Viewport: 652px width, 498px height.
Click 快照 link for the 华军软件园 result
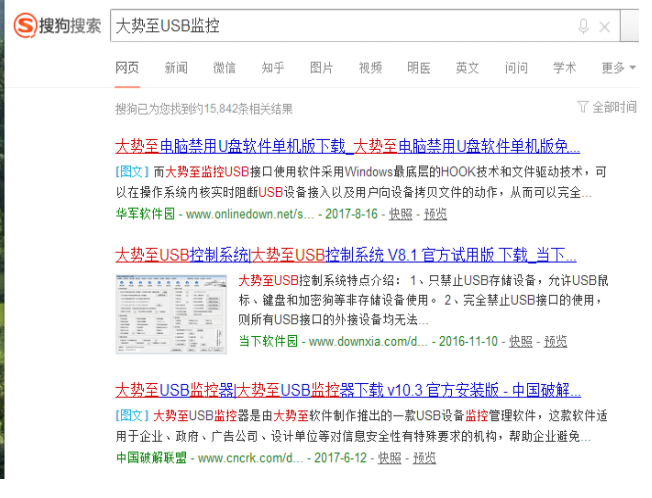[x=400, y=214]
